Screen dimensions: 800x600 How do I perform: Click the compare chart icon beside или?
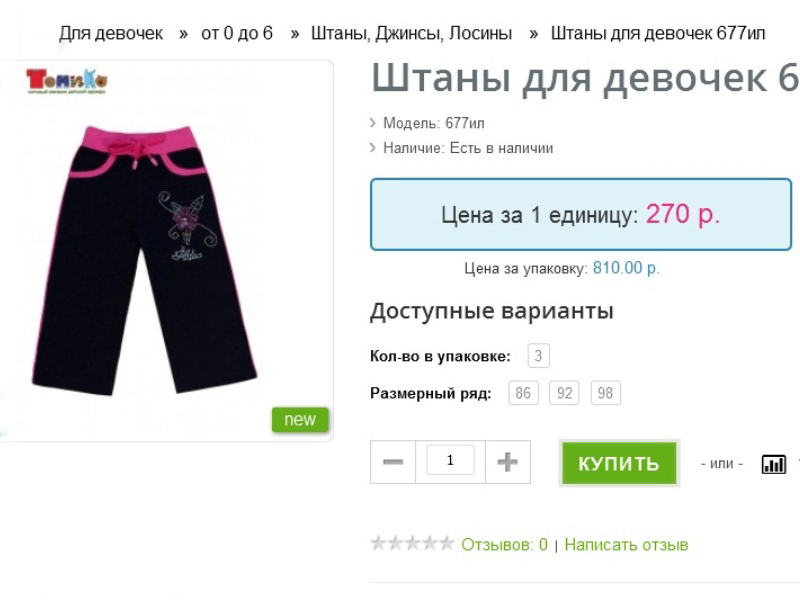point(773,464)
